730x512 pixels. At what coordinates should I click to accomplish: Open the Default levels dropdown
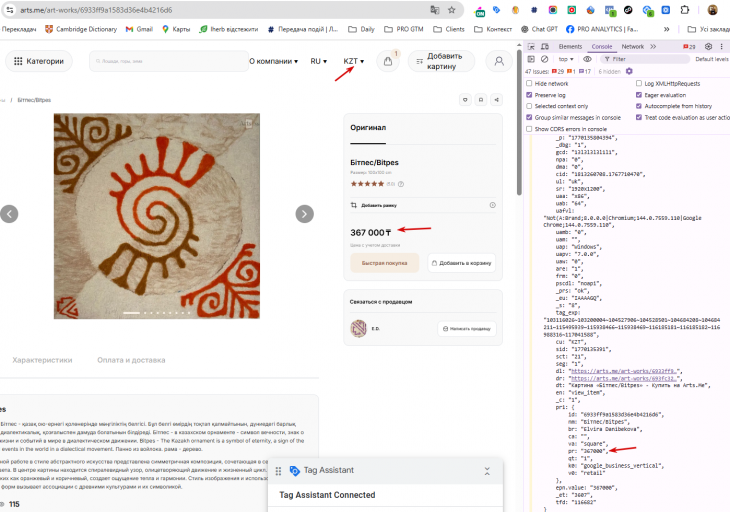point(712,59)
